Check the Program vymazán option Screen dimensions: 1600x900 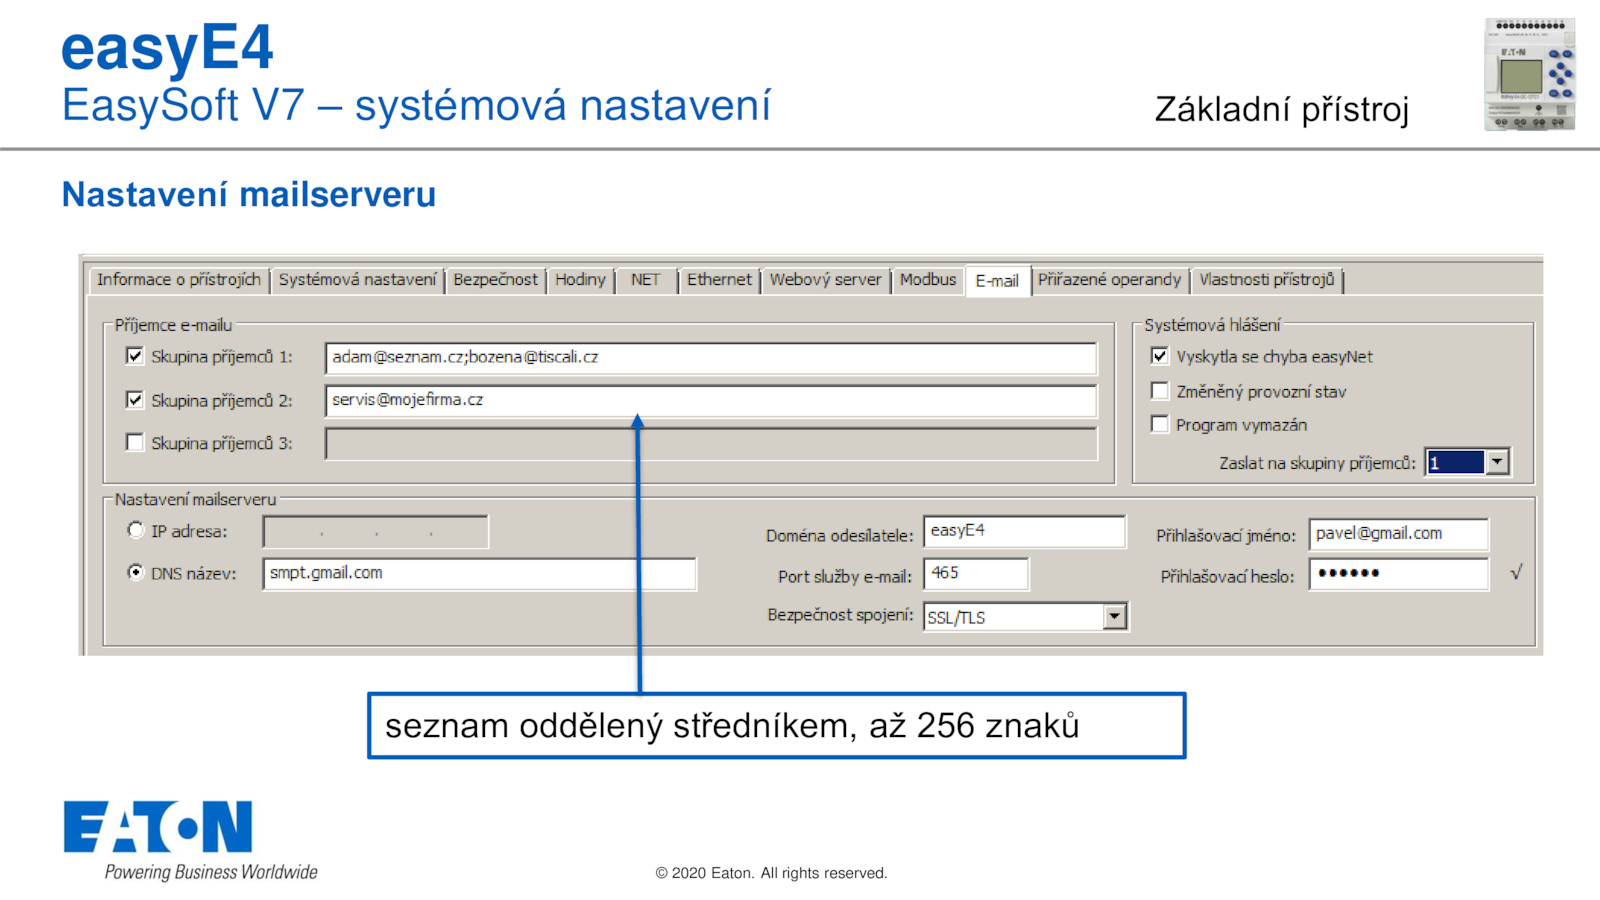[1160, 424]
